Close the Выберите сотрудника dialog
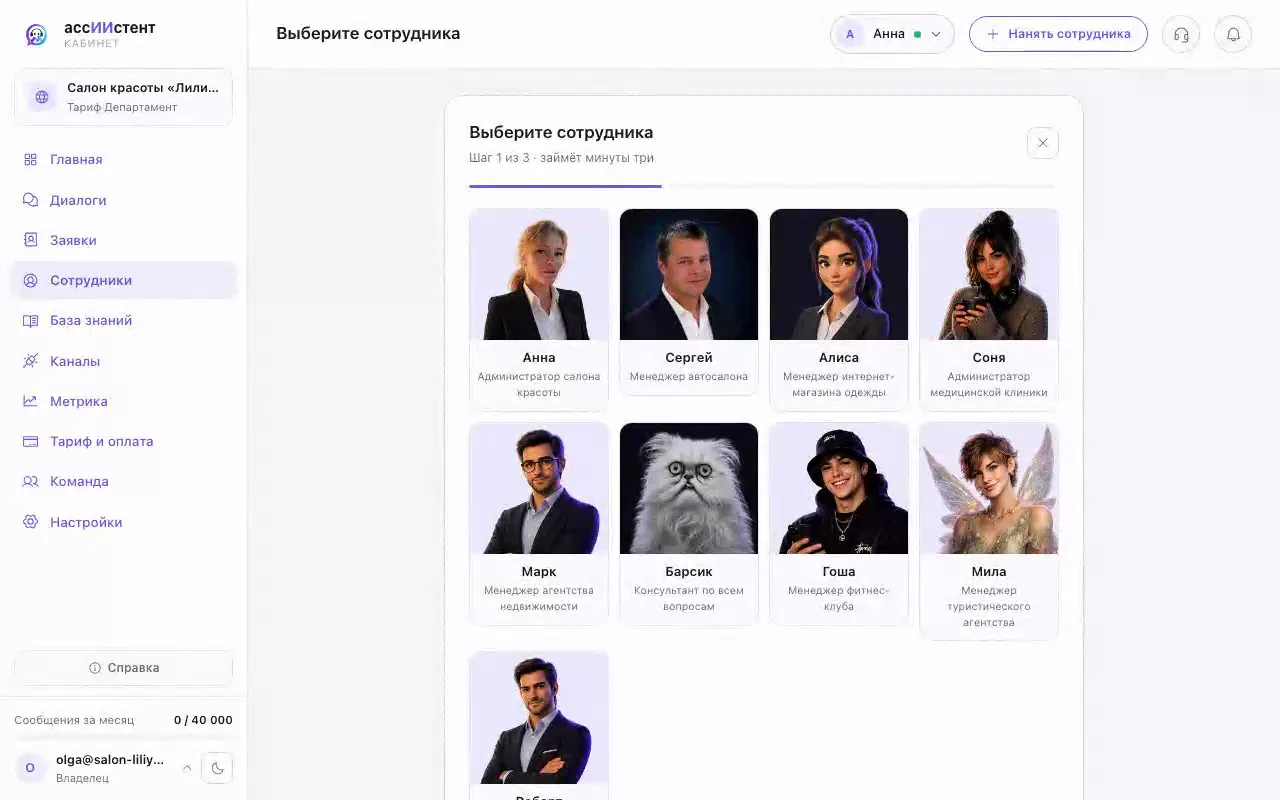 tap(1042, 143)
